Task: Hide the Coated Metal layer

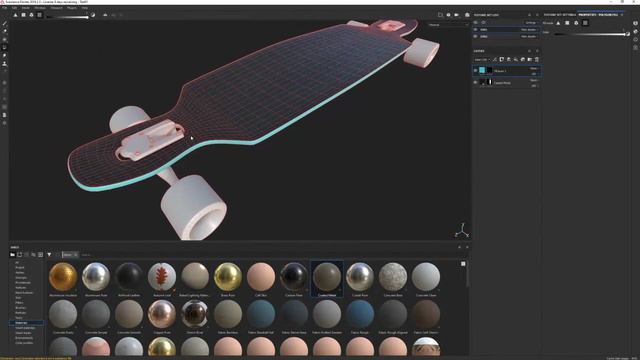Action: pos(476,82)
